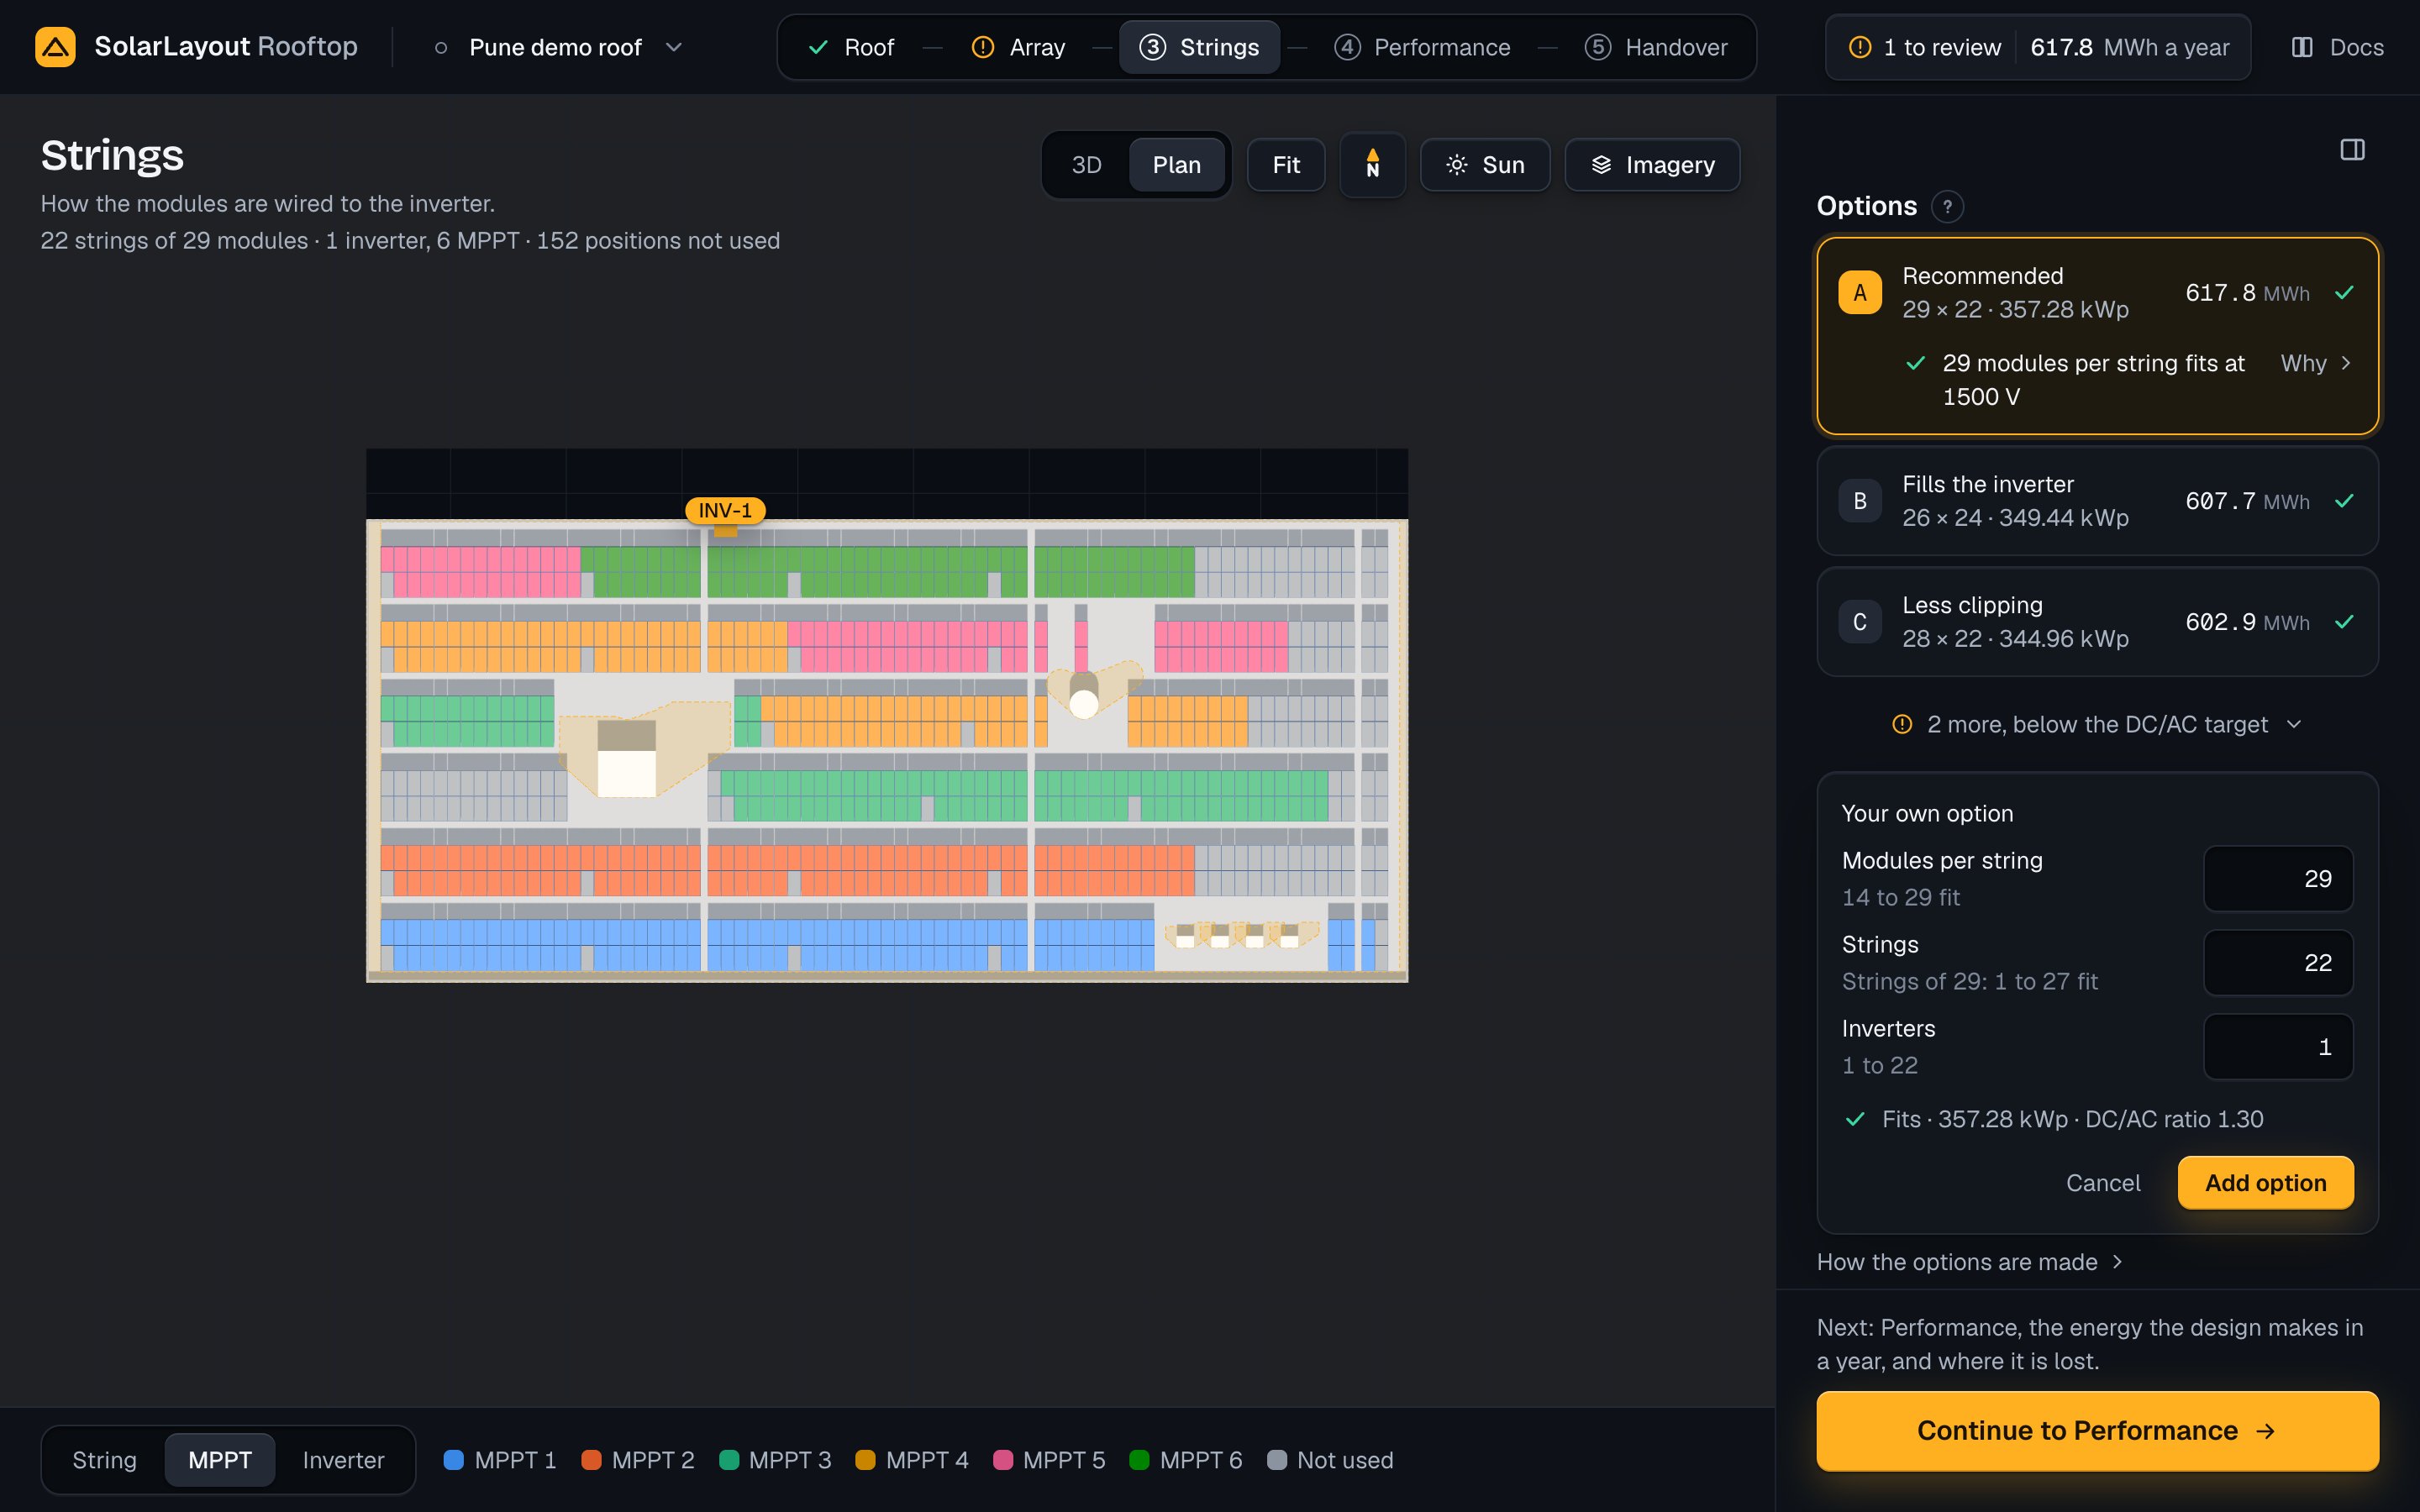Click Continue to Performance
The image size is (2420, 1512).
pyautogui.click(x=2097, y=1431)
